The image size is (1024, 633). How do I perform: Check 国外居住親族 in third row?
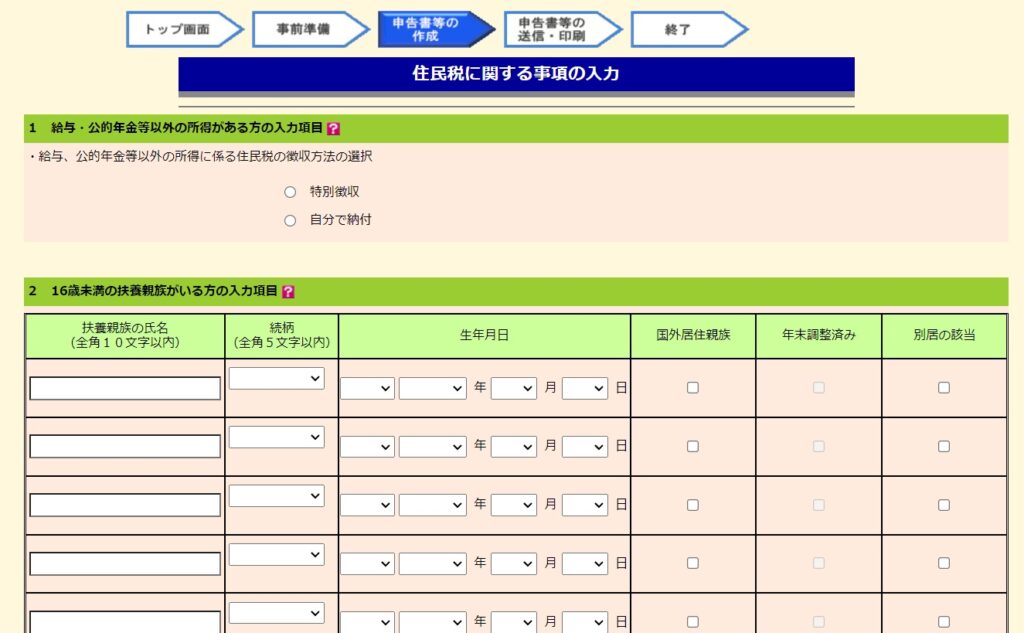(x=693, y=505)
